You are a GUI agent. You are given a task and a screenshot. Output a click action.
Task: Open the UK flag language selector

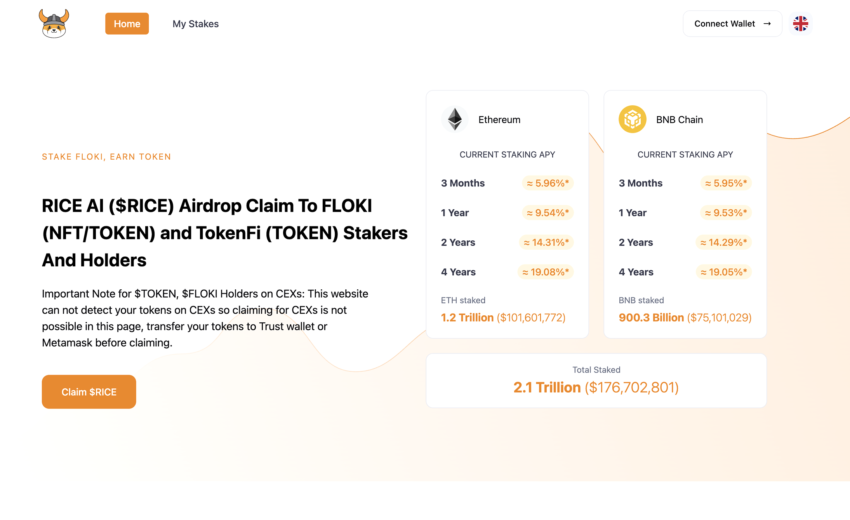[800, 24]
